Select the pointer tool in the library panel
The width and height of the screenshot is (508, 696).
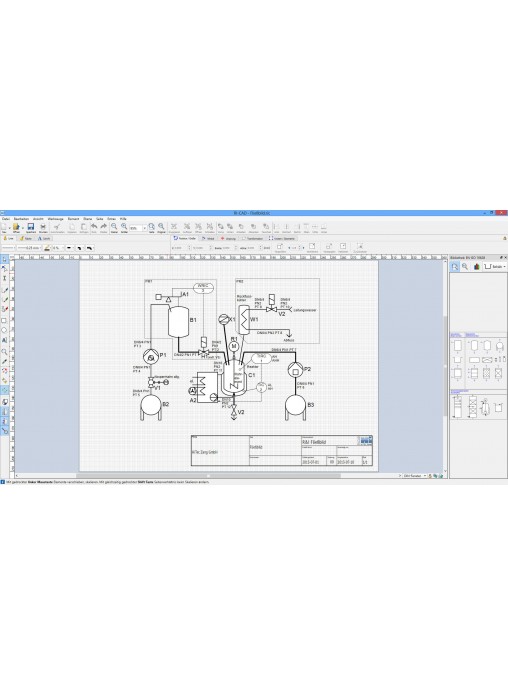click(455, 266)
